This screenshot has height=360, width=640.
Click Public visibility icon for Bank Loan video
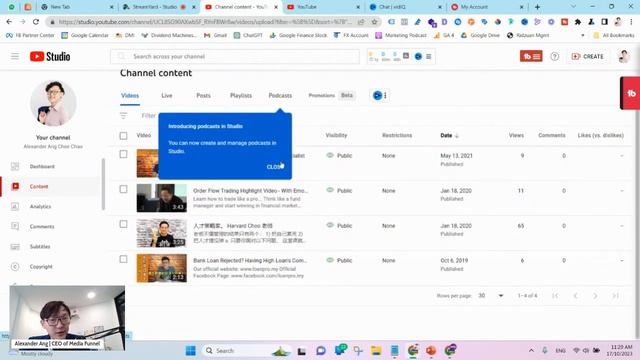coord(330,260)
